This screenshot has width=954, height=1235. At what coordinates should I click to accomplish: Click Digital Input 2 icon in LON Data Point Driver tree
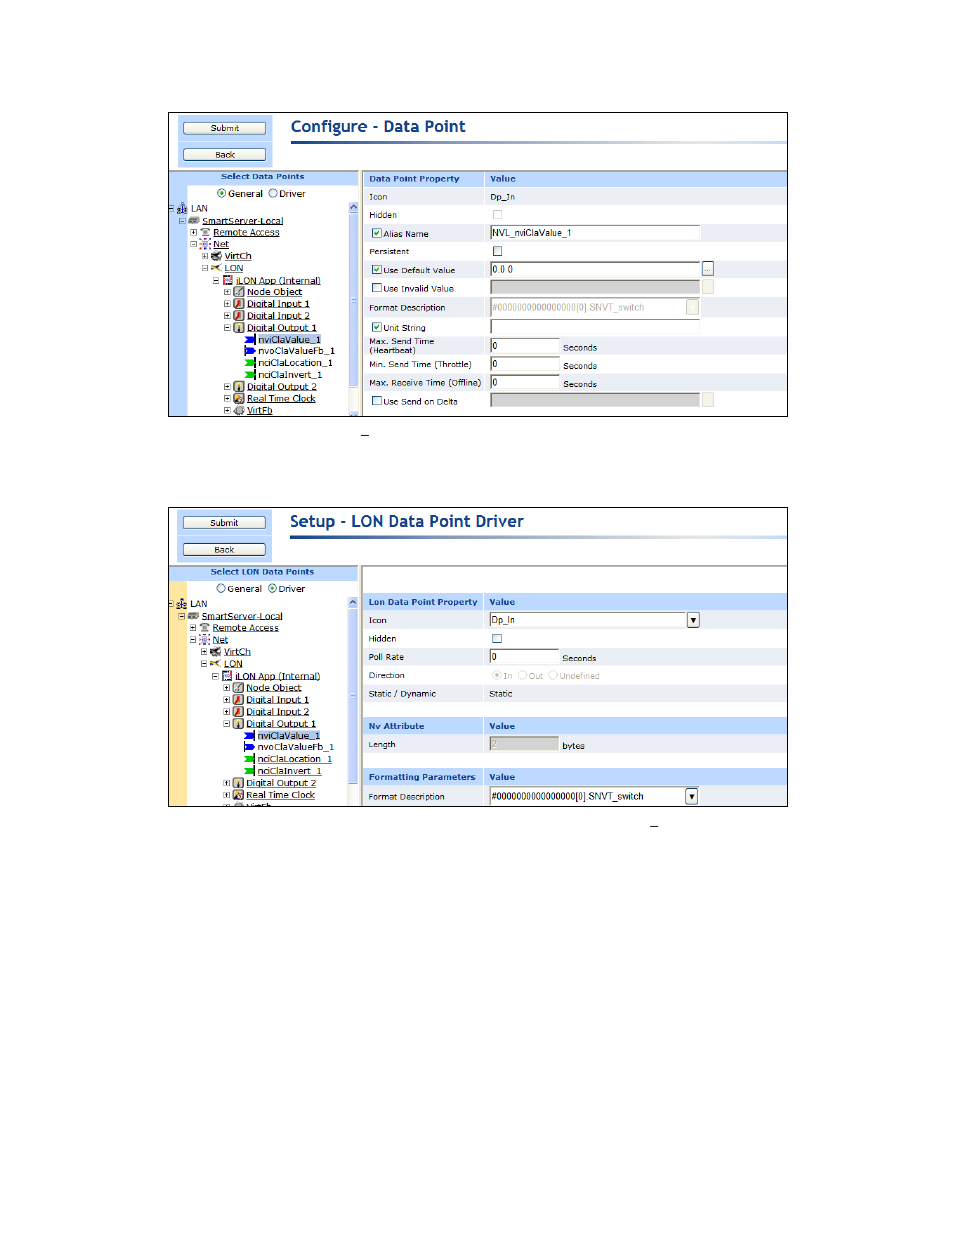[238, 712]
